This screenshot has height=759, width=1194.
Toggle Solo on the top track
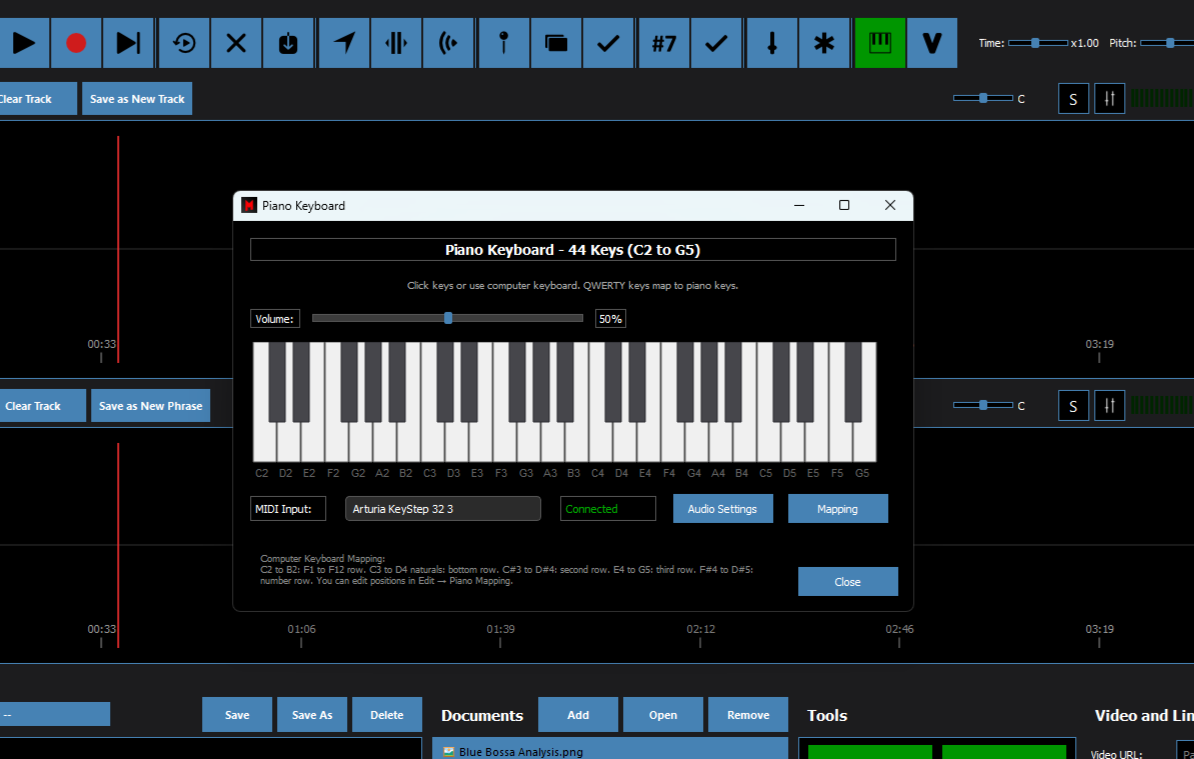(1073, 98)
